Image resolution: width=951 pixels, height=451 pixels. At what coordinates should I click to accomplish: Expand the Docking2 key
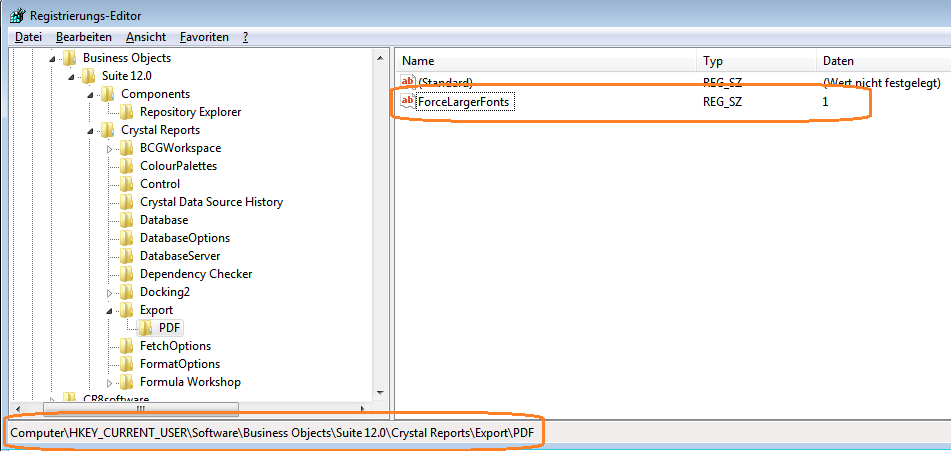tap(110, 293)
